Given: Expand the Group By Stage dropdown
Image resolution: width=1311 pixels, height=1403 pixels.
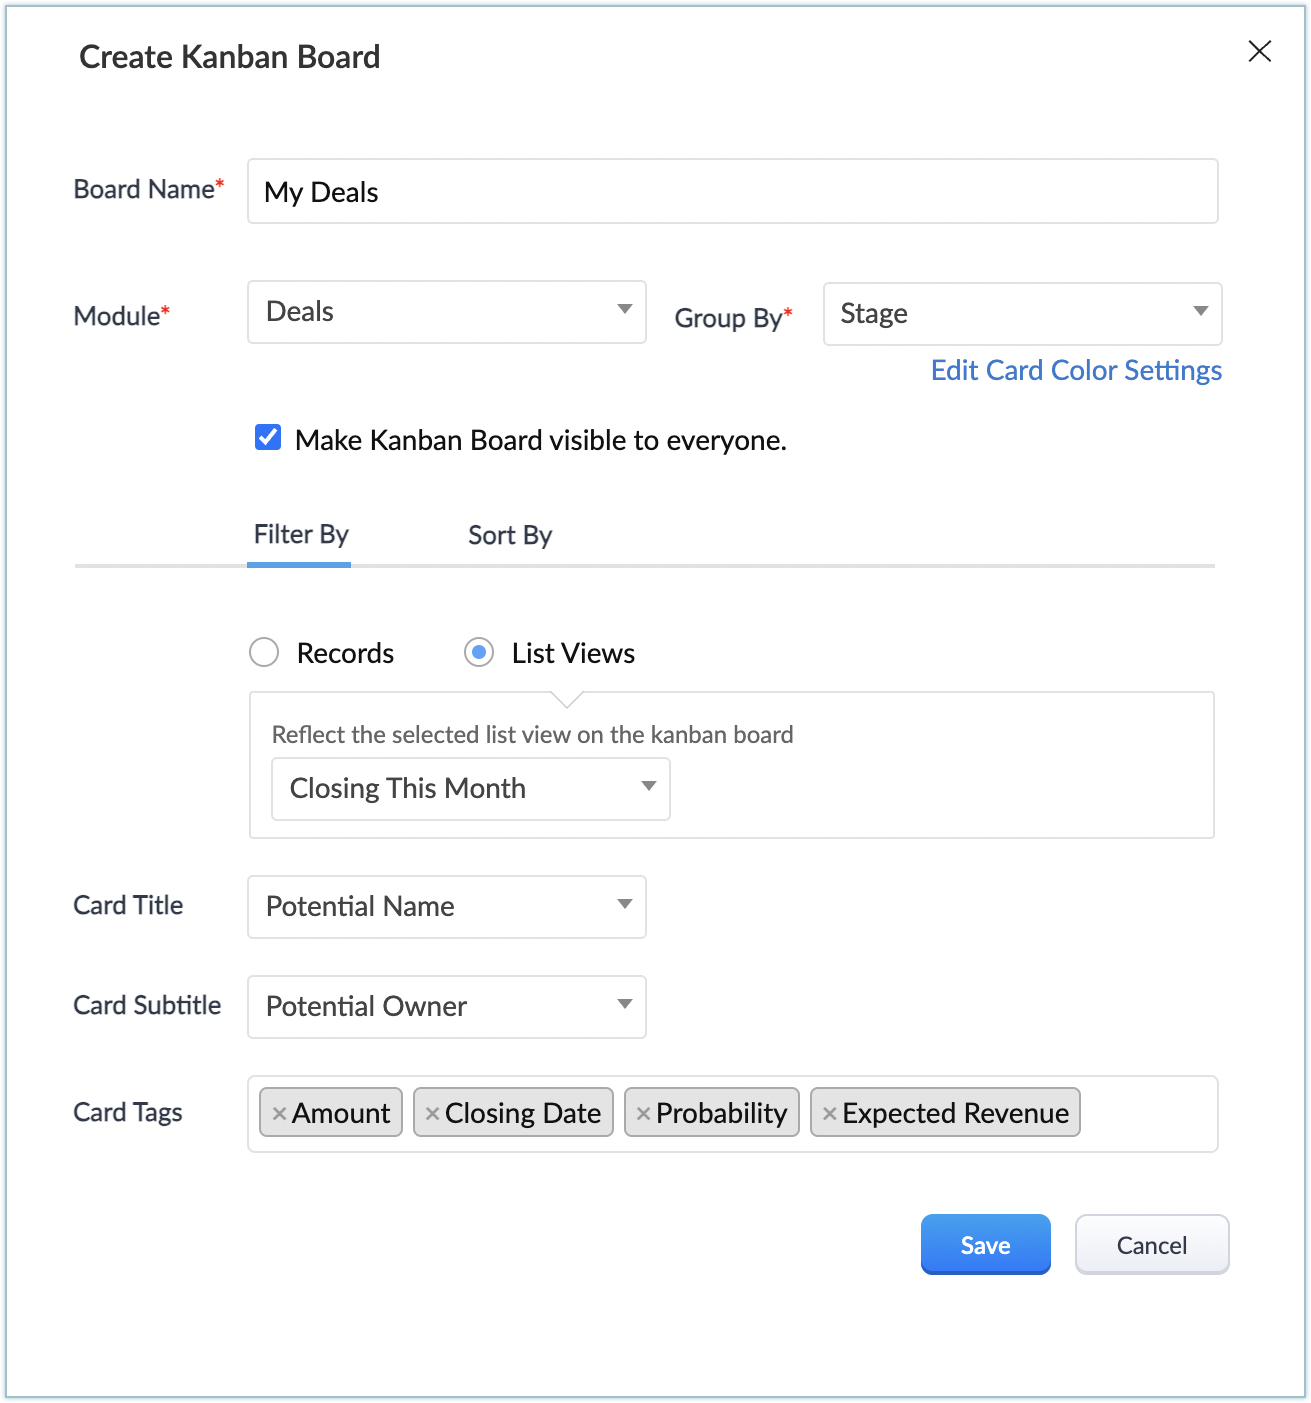Looking at the screenshot, I should [x=1021, y=314].
